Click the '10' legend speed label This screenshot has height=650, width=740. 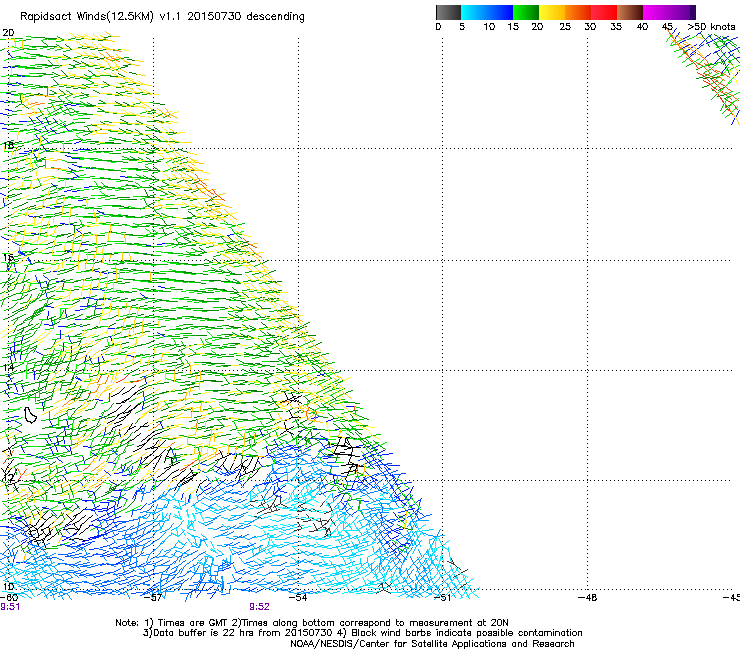click(x=489, y=27)
